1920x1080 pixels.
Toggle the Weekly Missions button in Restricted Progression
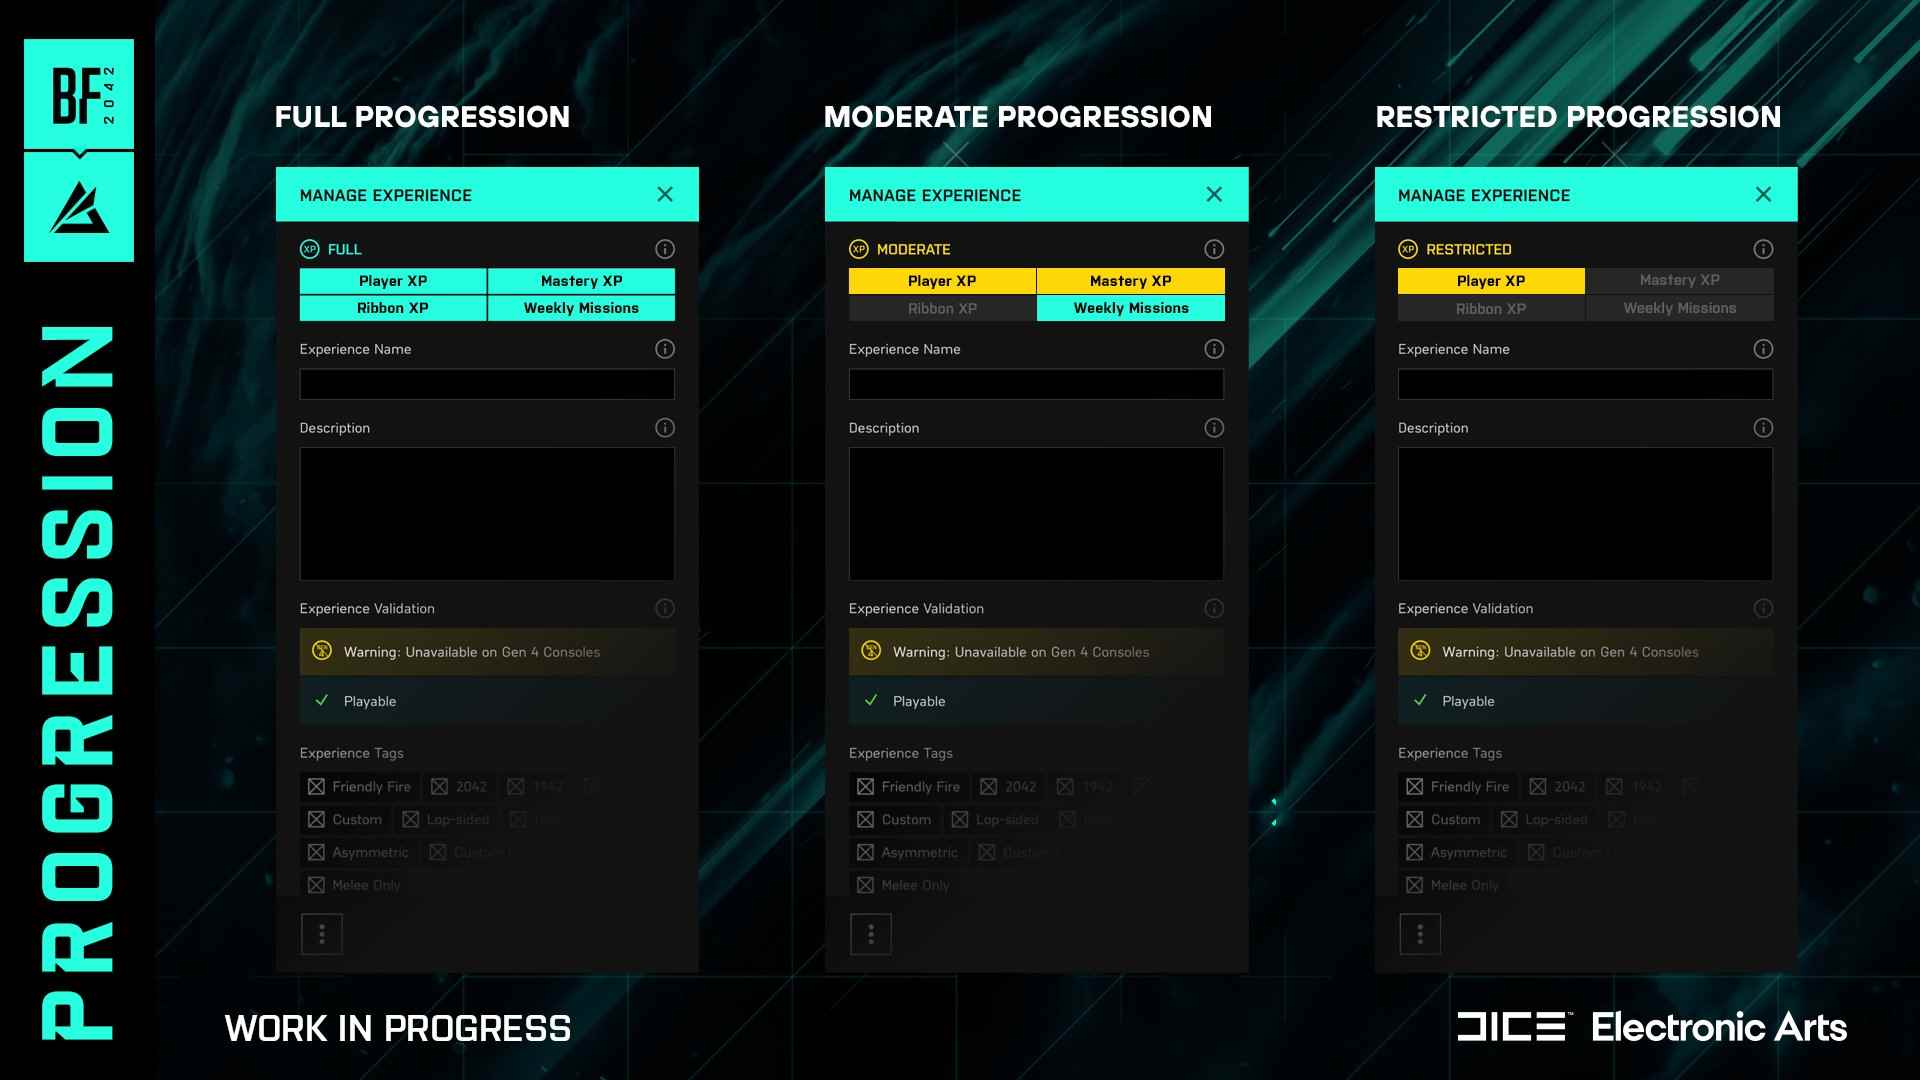[x=1680, y=307]
